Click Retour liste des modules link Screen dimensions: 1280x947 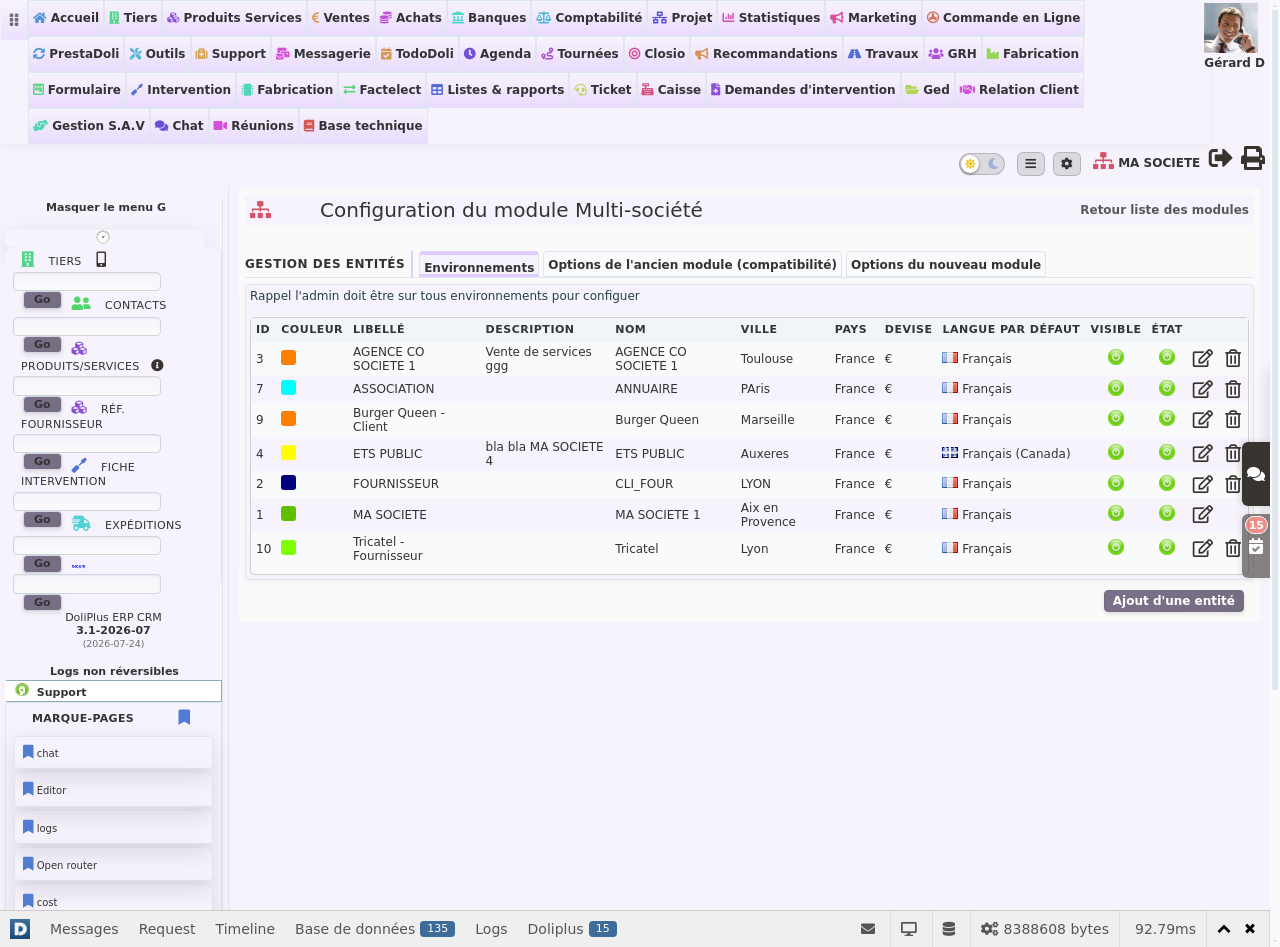click(1164, 210)
